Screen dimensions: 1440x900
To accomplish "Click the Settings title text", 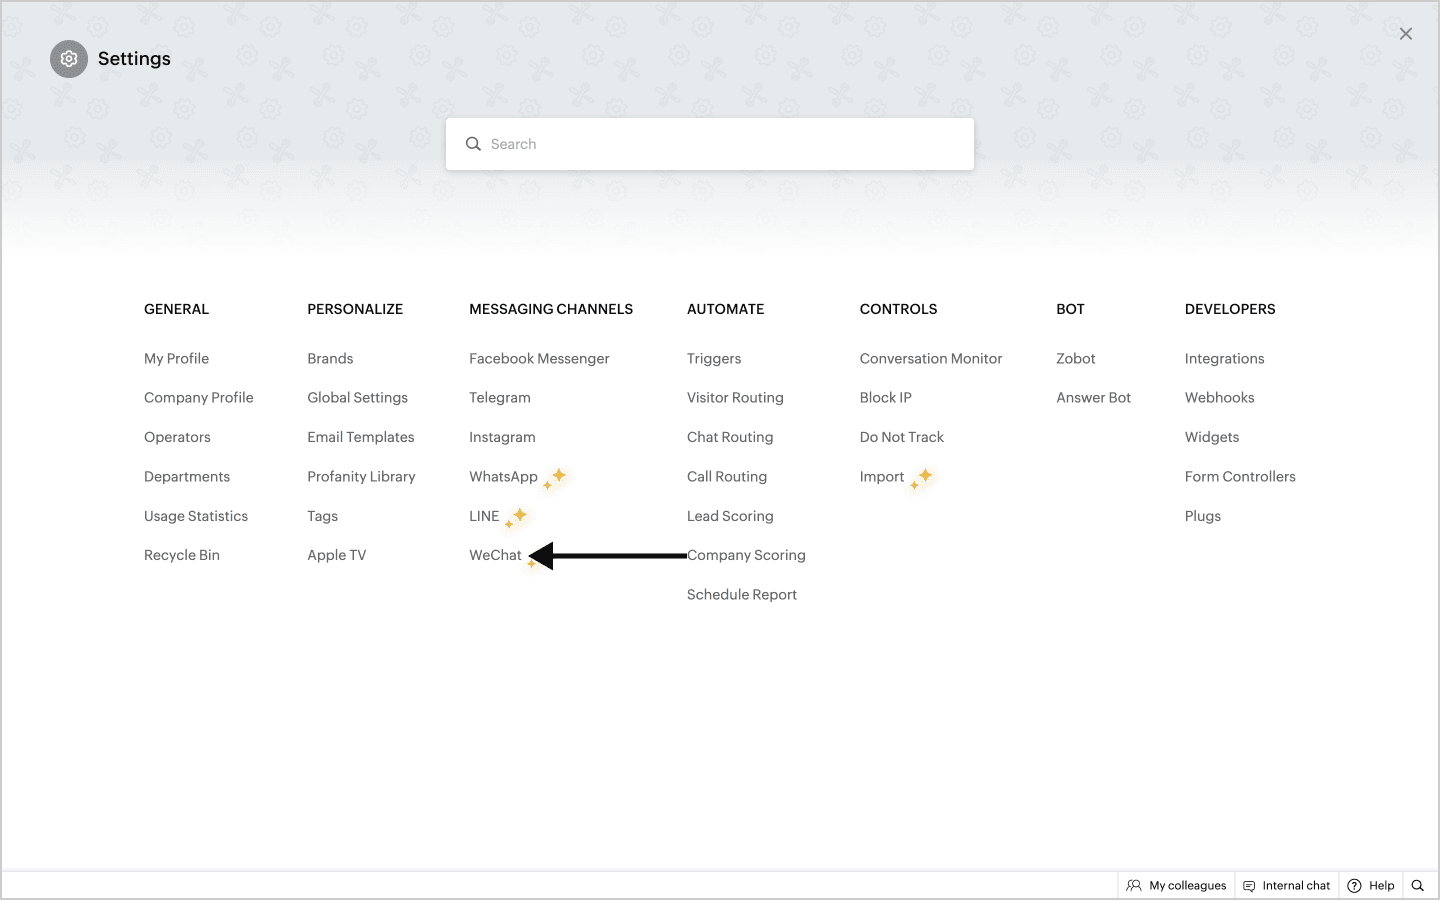I will pyautogui.click(x=134, y=59).
